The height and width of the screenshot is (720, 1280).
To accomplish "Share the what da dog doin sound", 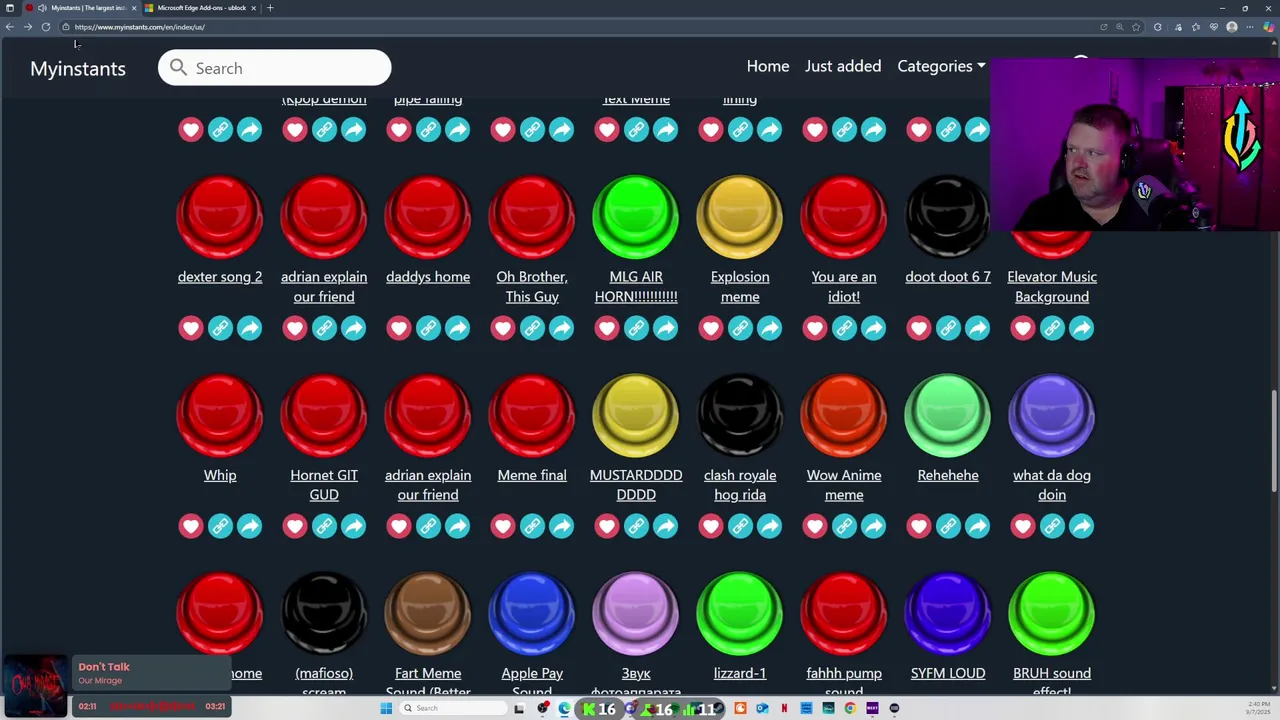I will (1081, 526).
